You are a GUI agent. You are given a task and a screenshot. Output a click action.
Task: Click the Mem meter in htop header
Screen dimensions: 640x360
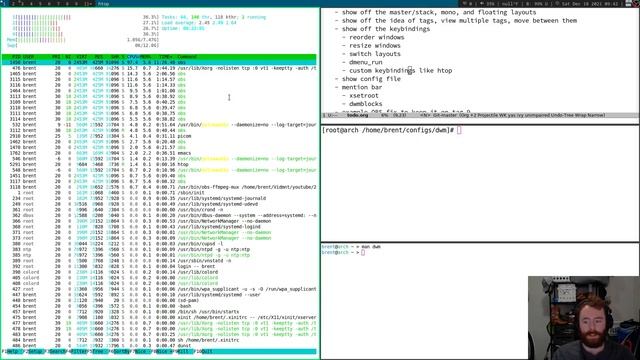(x=83, y=40)
